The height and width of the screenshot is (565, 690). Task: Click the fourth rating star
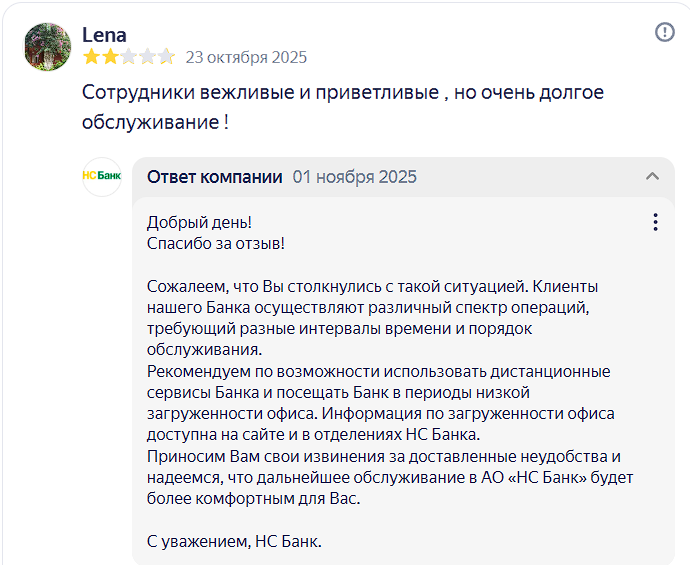pyautogui.click(x=146, y=57)
